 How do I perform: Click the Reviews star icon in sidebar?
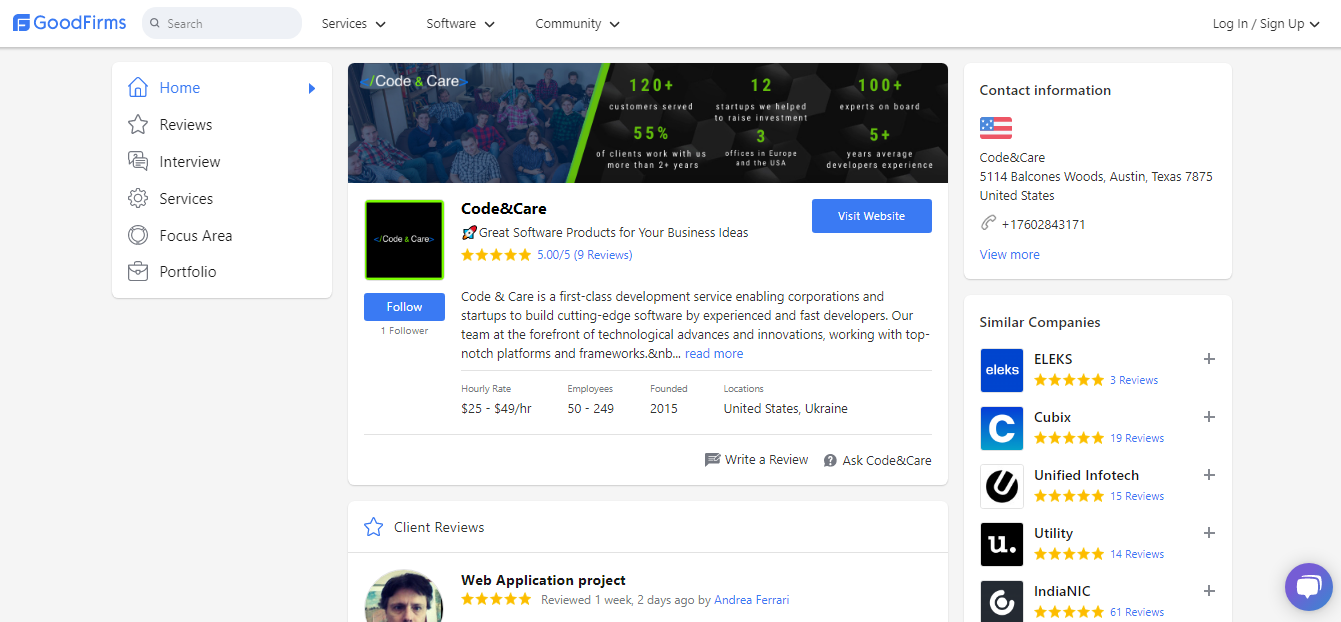138,125
